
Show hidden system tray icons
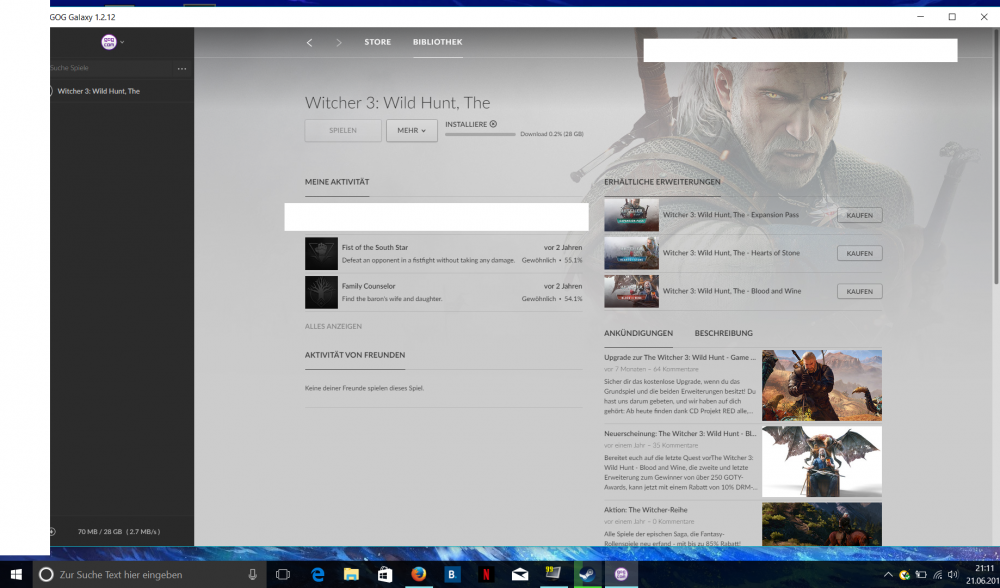coord(888,575)
